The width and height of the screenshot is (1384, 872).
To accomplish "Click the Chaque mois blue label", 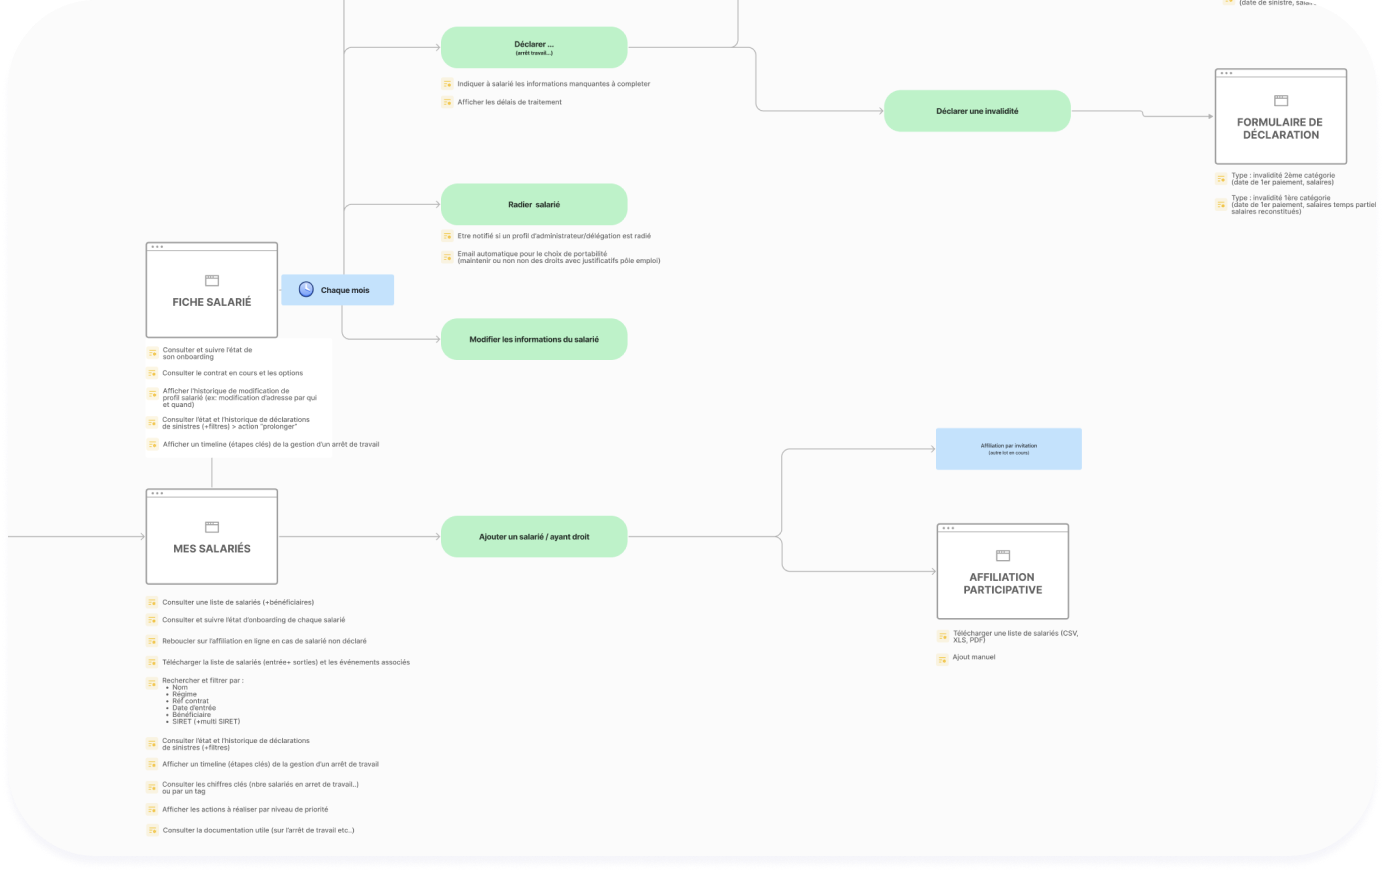I will [x=345, y=290].
